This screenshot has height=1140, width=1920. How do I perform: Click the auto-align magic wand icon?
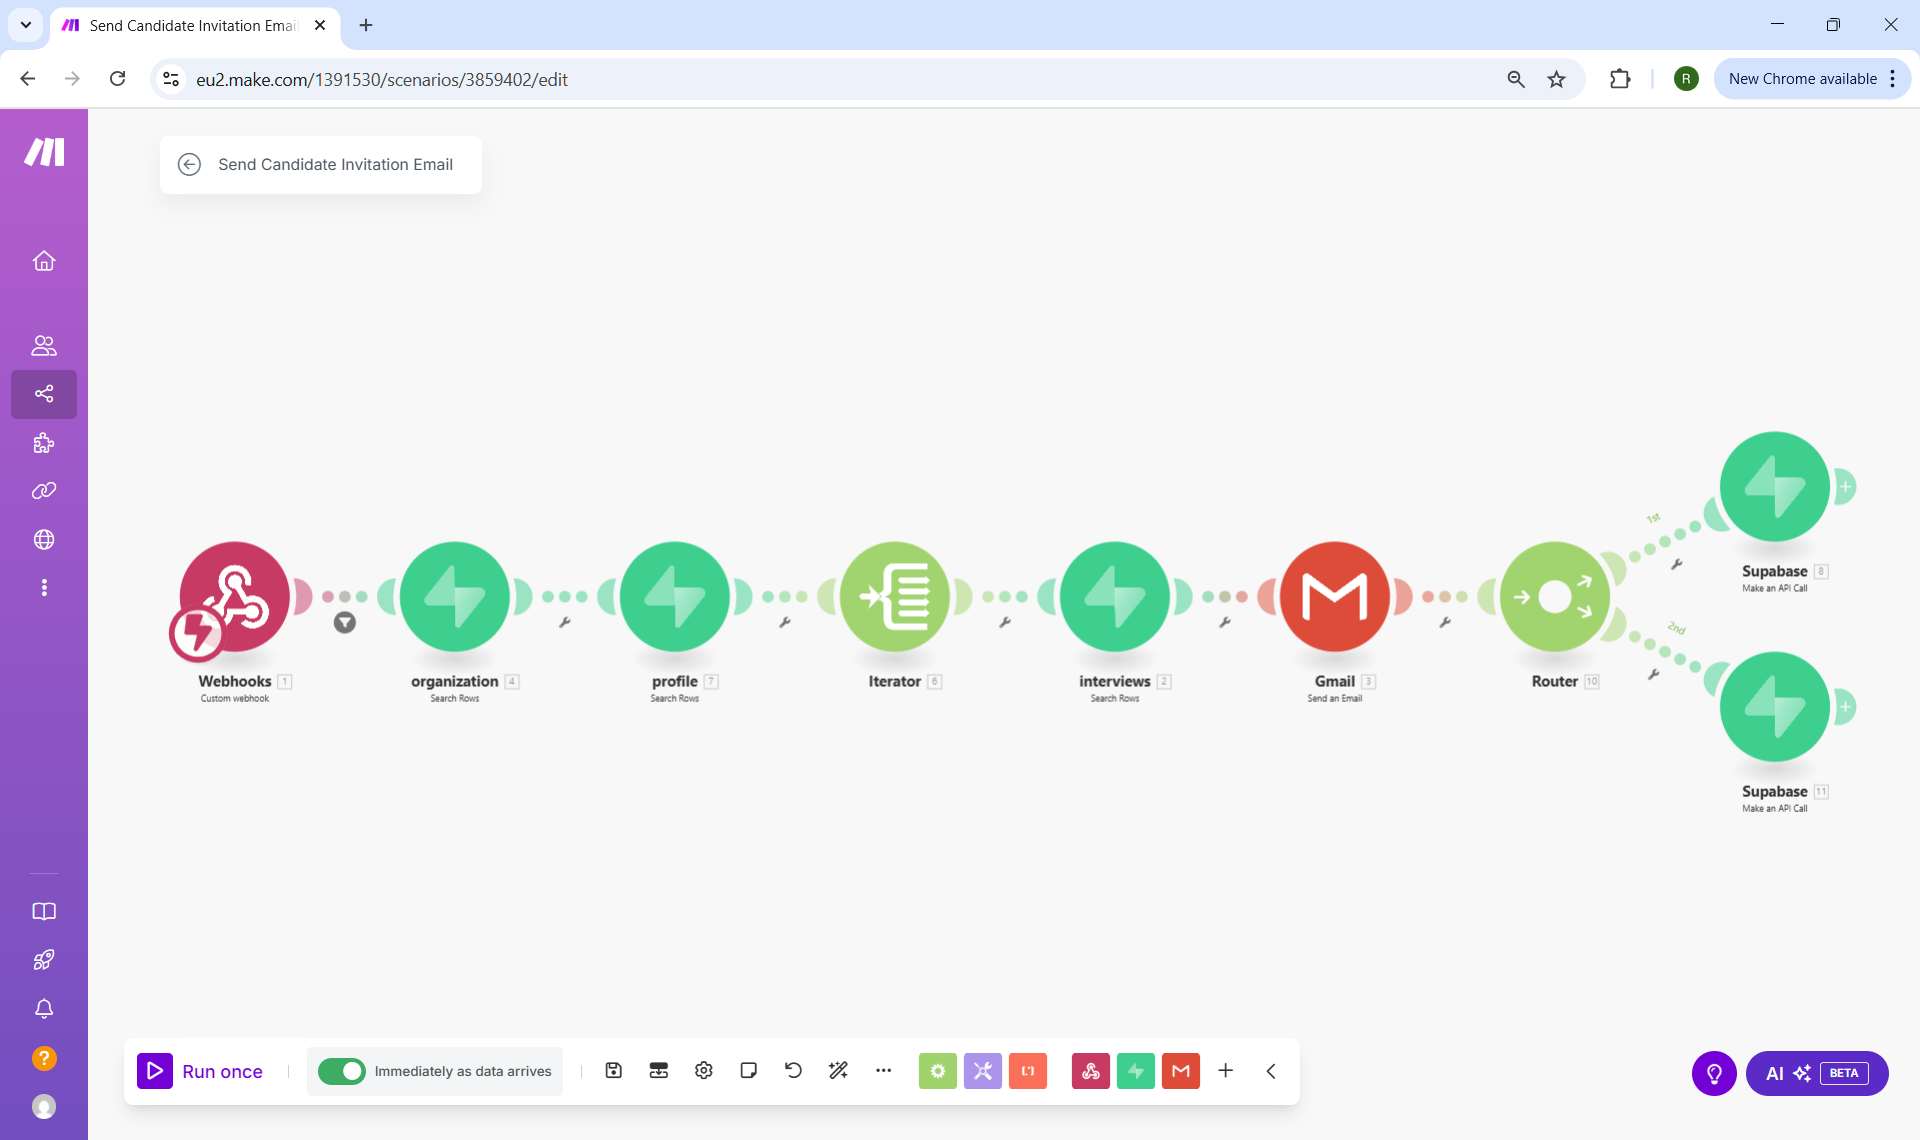(838, 1071)
